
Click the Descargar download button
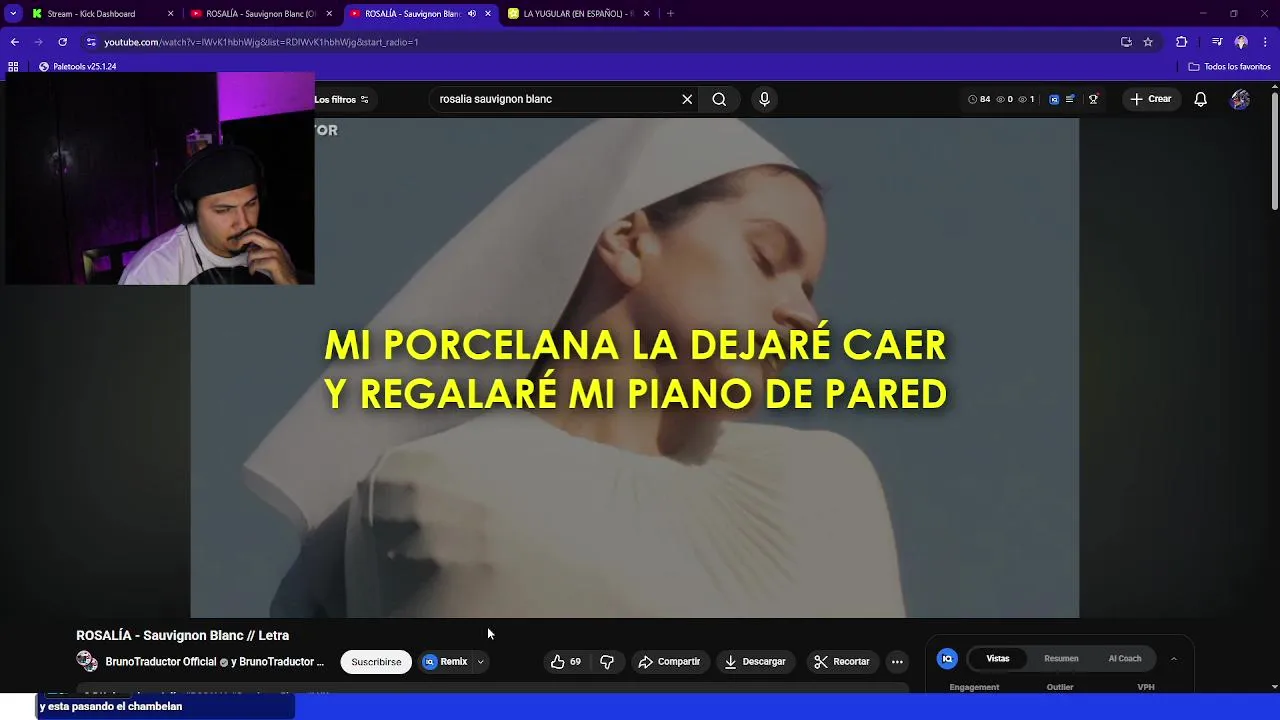755,662
